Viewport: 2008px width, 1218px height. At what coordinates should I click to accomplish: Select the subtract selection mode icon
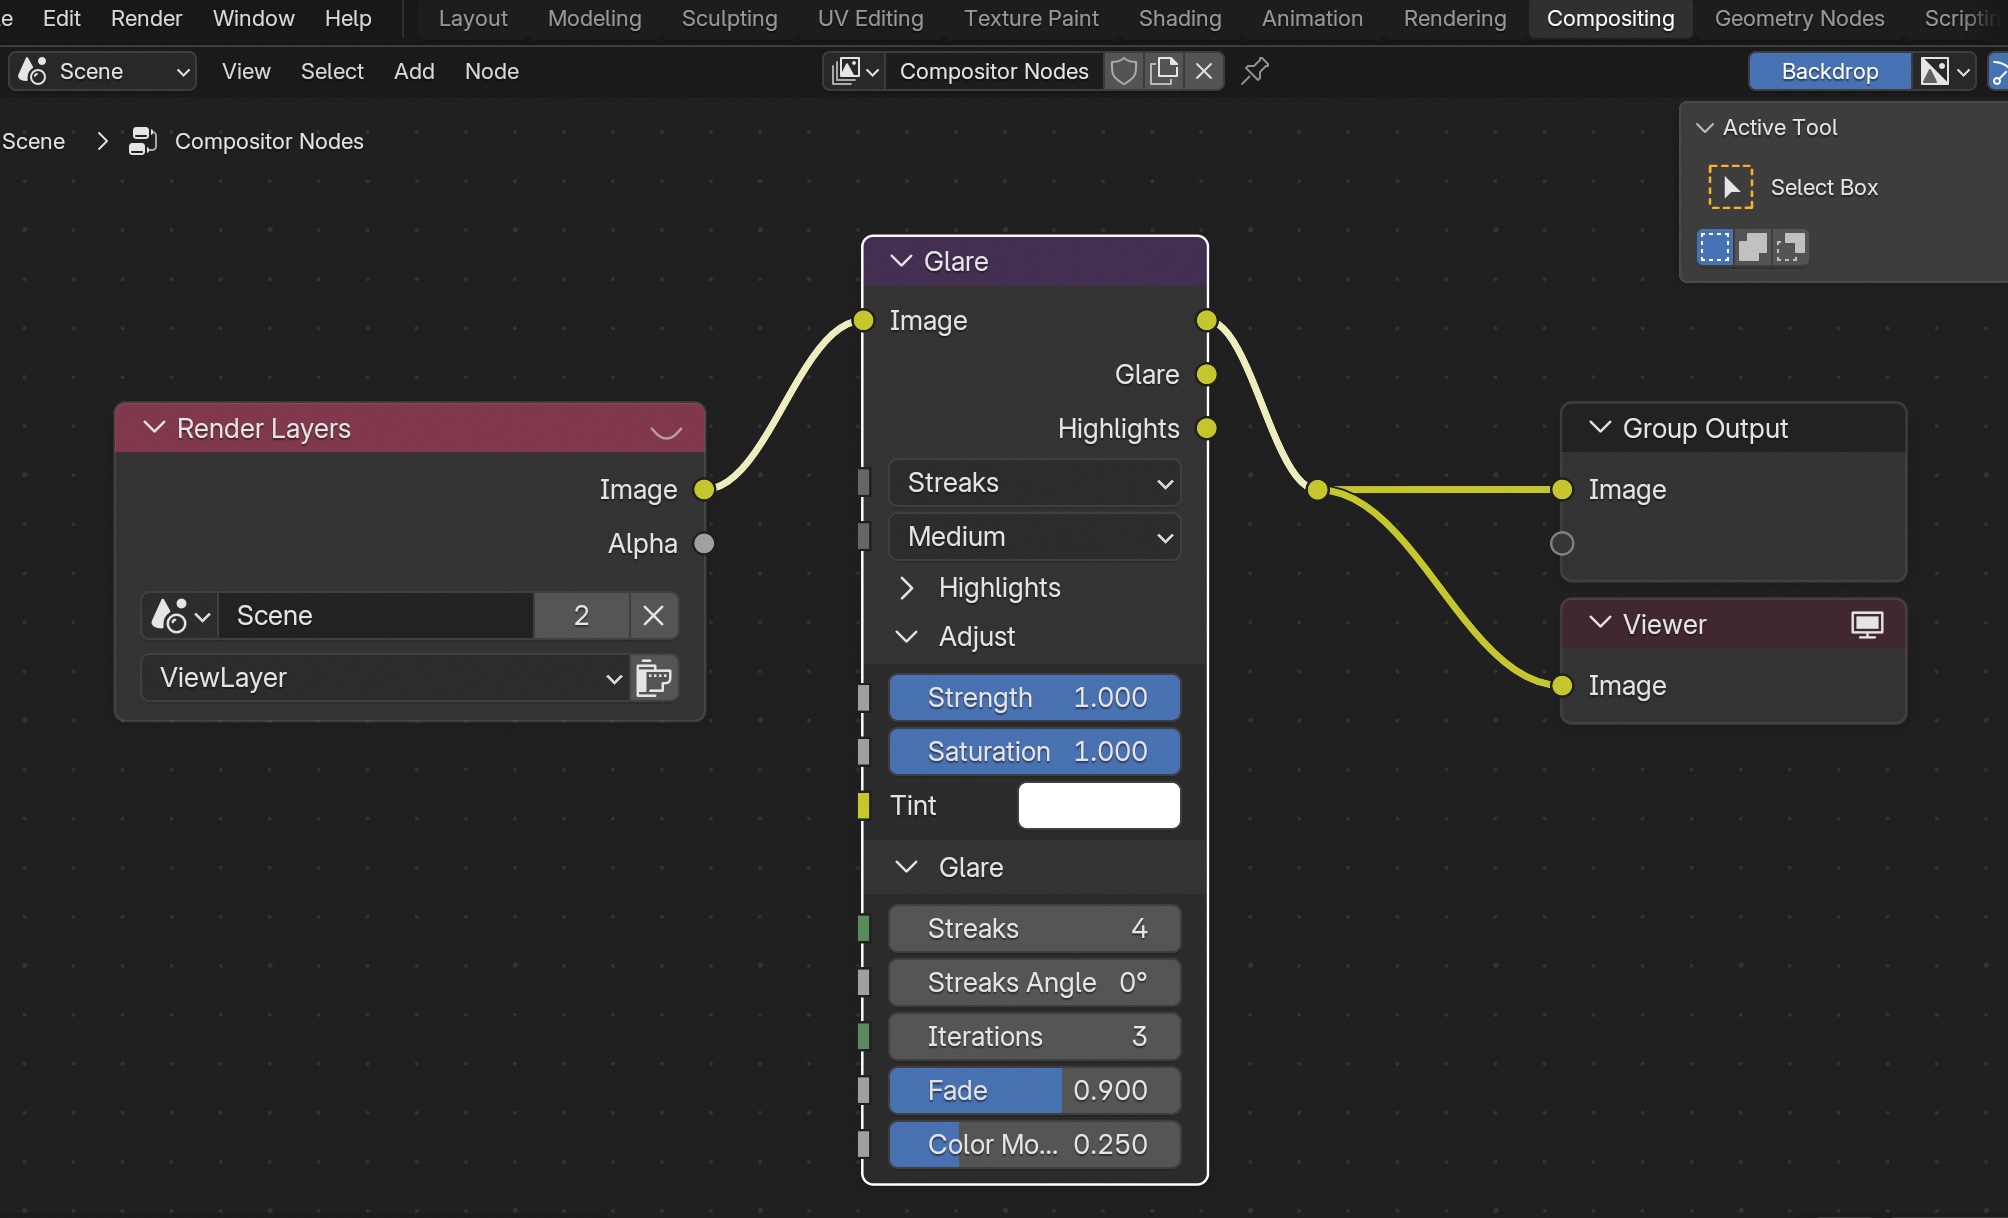click(x=1791, y=247)
